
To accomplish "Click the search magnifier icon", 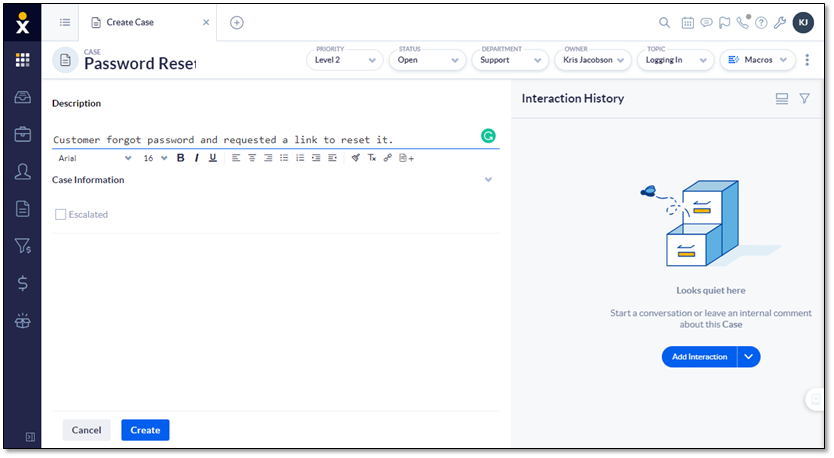I will pos(665,23).
